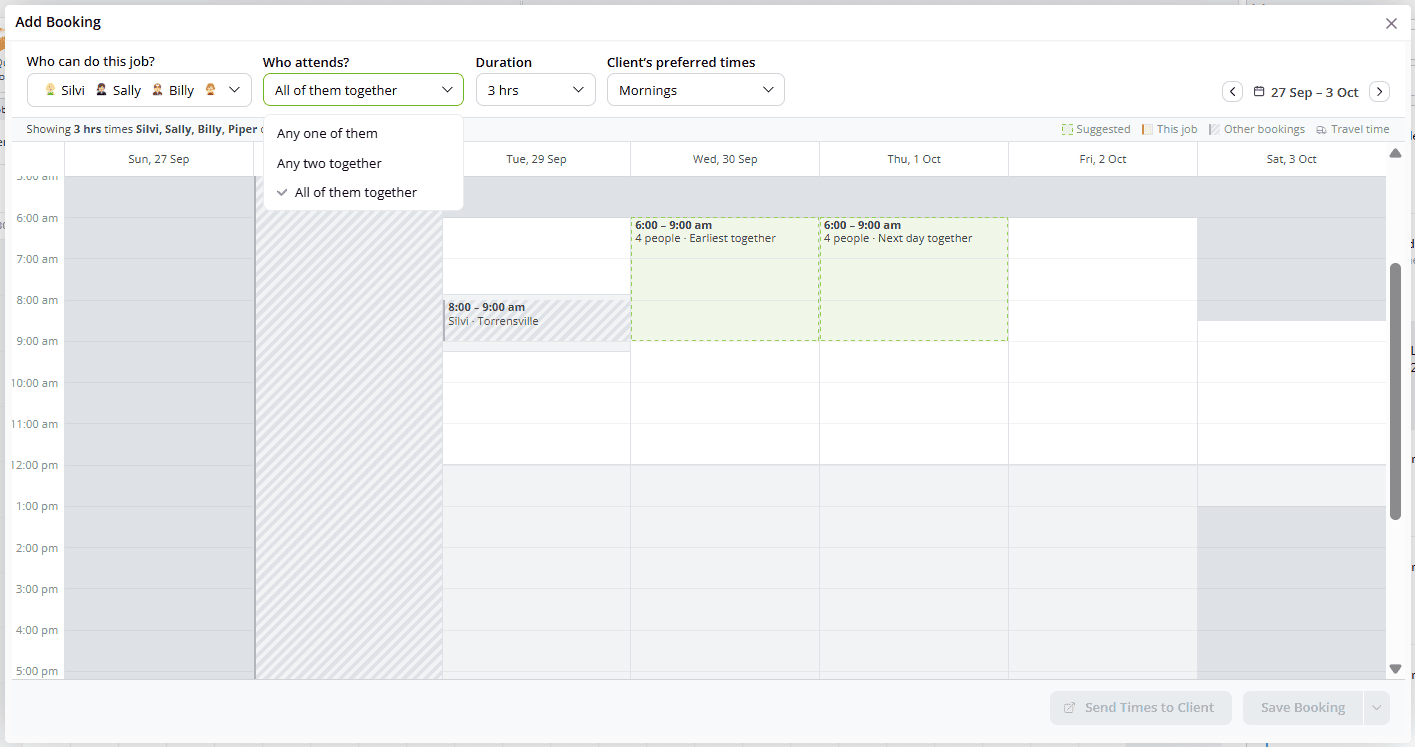Click the '3:00 pm' time label

(36, 589)
